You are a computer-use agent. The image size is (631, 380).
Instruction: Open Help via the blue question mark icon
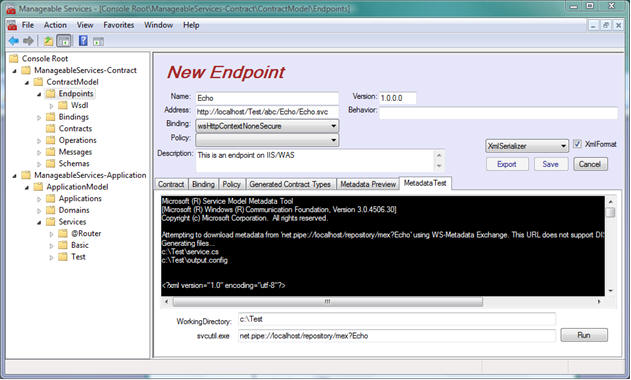tap(83, 41)
